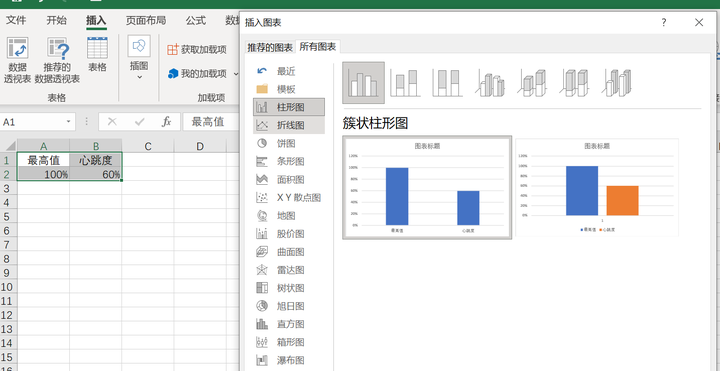Select cell B2 containing 60%

[96, 174]
